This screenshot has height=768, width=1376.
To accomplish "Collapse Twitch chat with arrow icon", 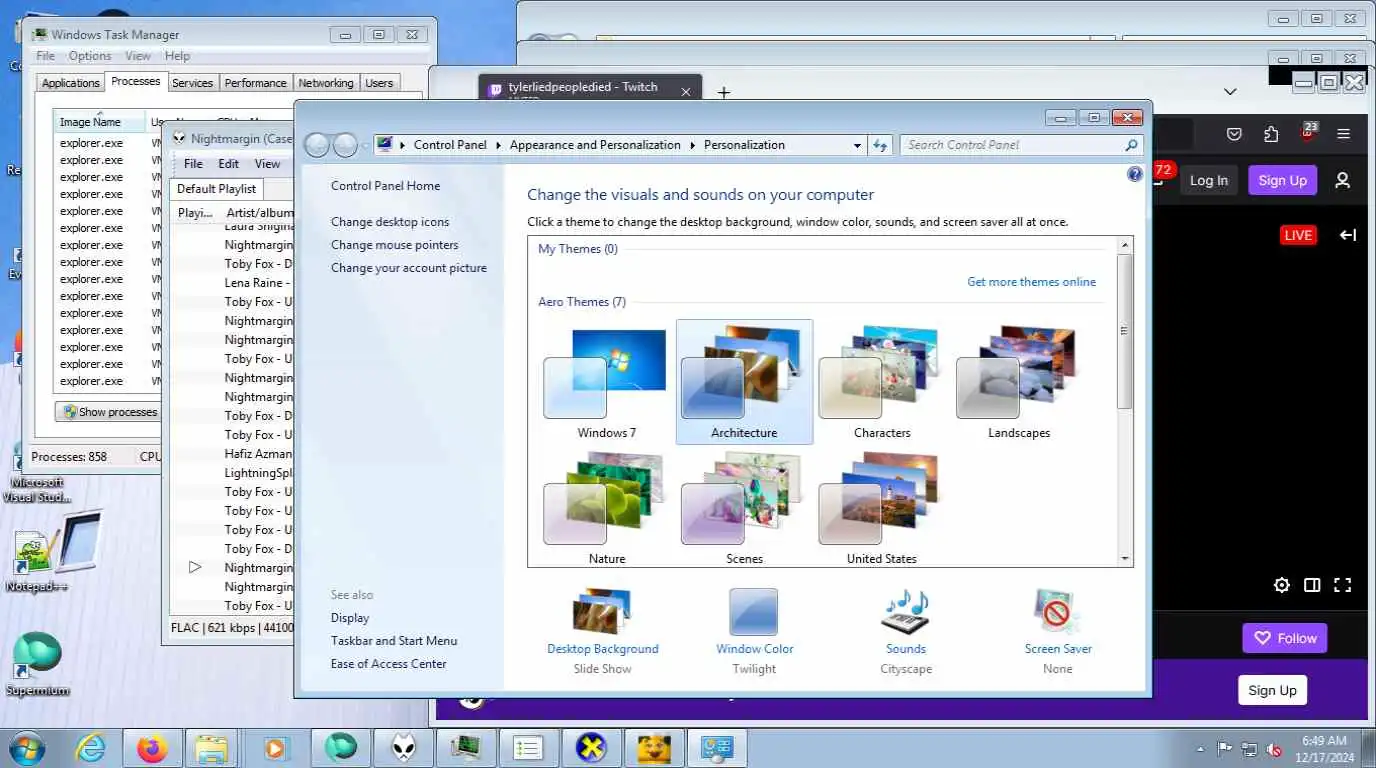I will pyautogui.click(x=1348, y=235).
